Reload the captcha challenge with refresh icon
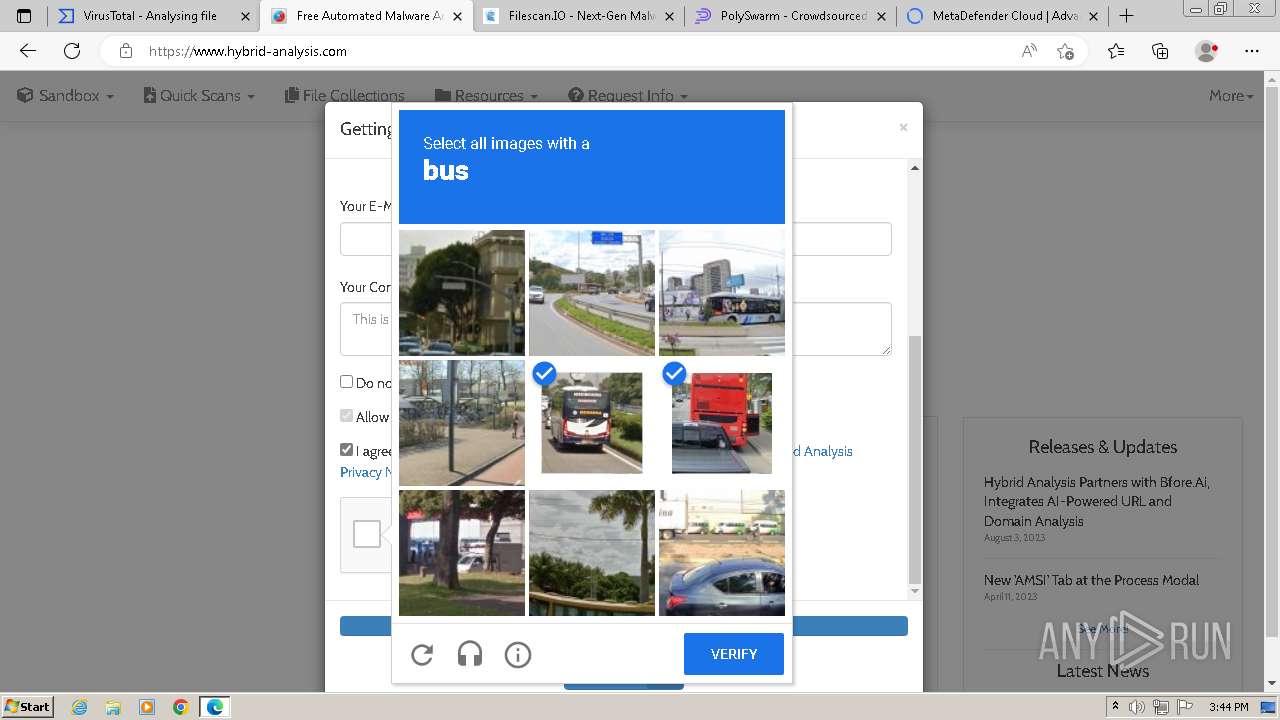This screenshot has width=1280, height=720. (x=422, y=654)
